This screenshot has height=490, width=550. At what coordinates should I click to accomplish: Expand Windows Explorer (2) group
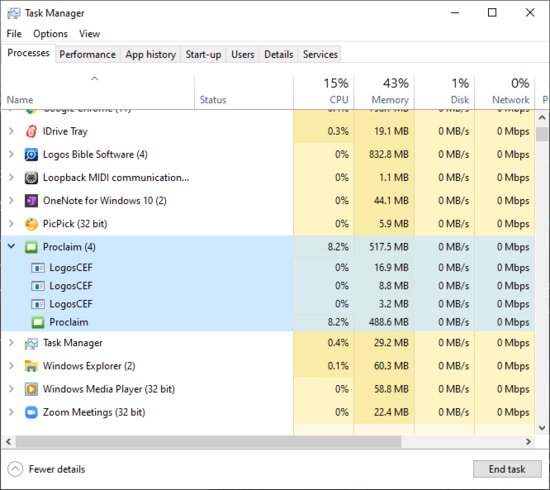pos(11,366)
